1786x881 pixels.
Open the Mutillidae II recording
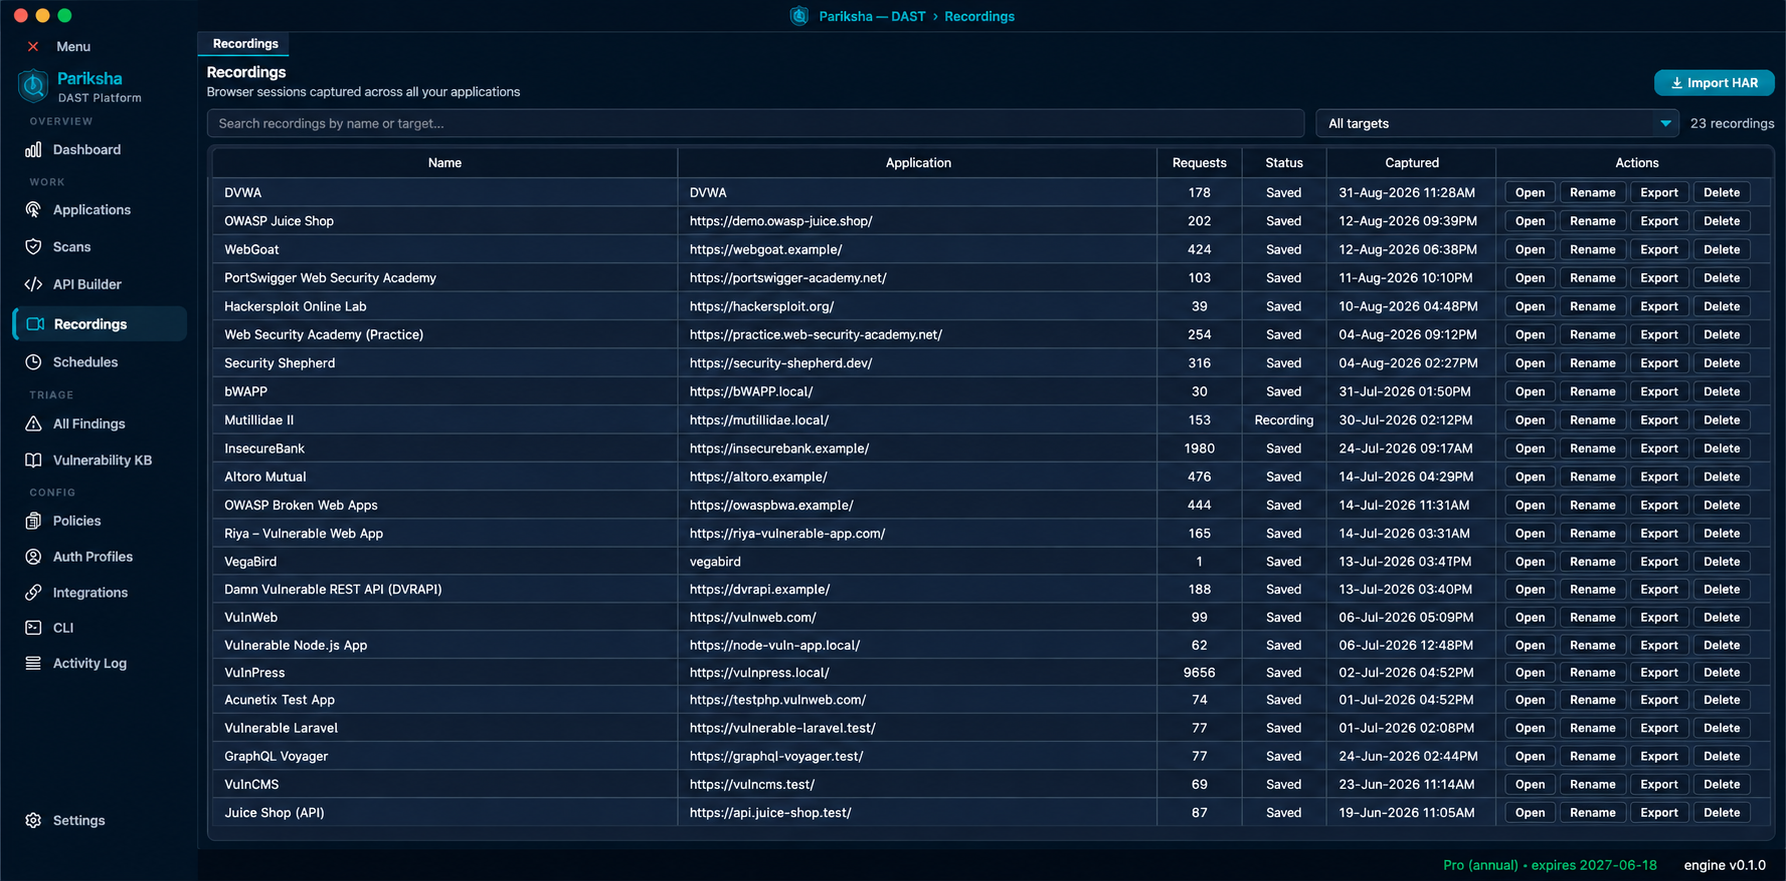pos(1529,420)
